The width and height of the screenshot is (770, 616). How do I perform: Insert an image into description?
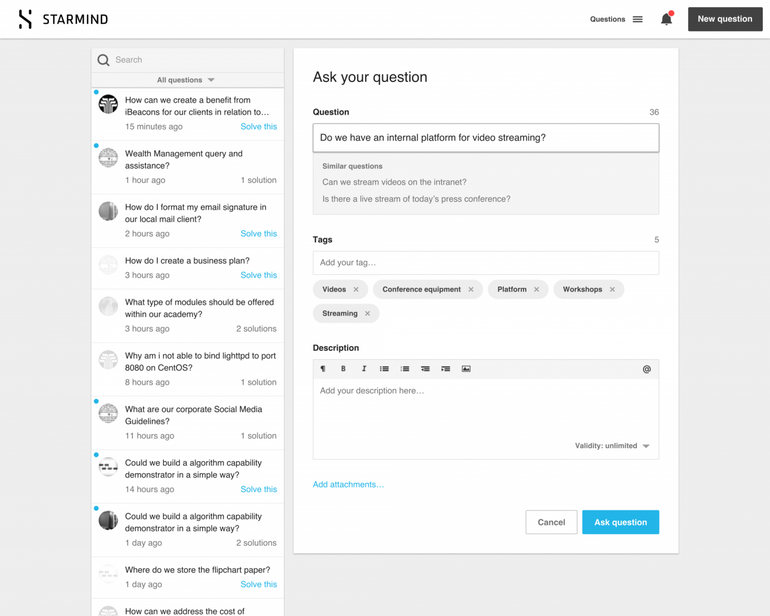(x=466, y=369)
